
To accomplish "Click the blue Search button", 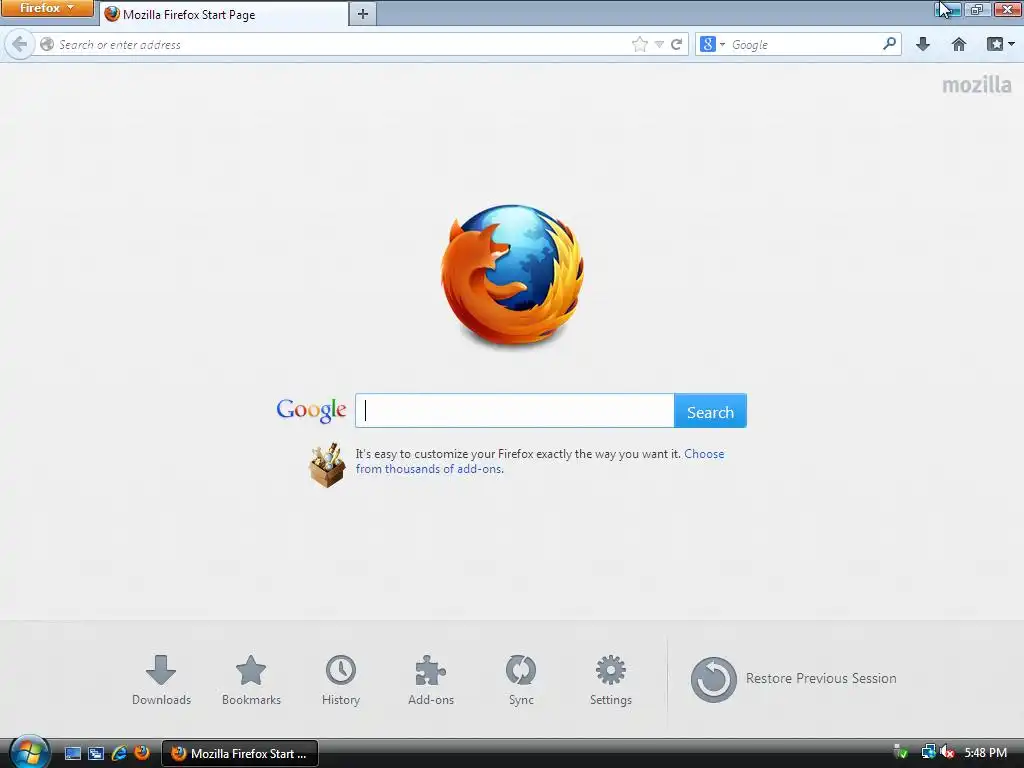I will pyautogui.click(x=711, y=411).
